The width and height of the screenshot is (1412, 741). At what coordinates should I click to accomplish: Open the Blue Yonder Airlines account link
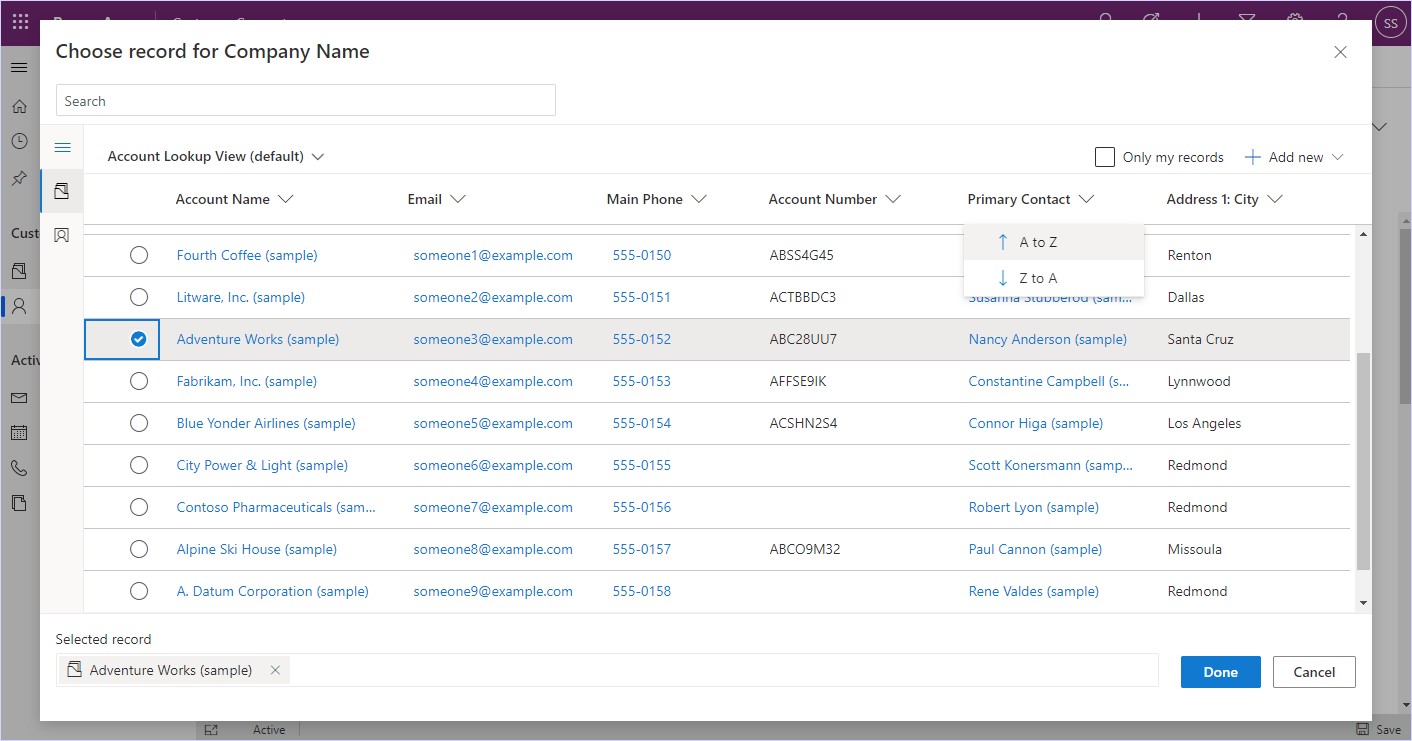pyautogui.click(x=266, y=423)
